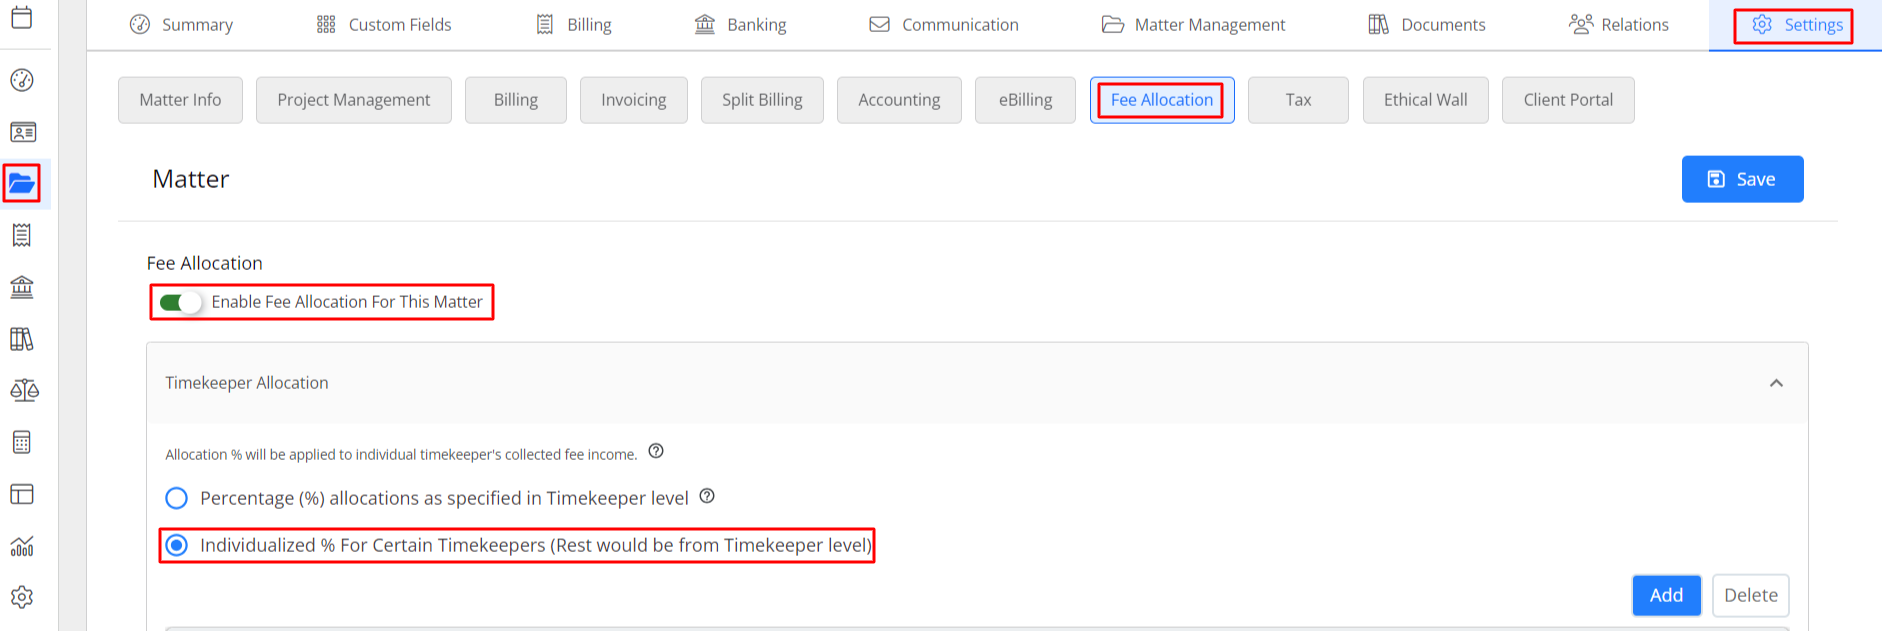1882x631 pixels.
Task: Click the calendar icon atop the sidebar
Action: pyautogui.click(x=22, y=17)
